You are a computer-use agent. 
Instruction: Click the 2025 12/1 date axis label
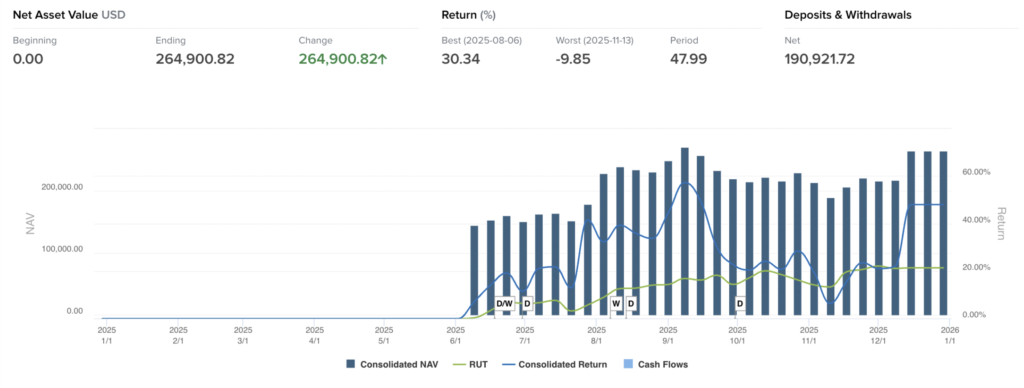tap(878, 336)
